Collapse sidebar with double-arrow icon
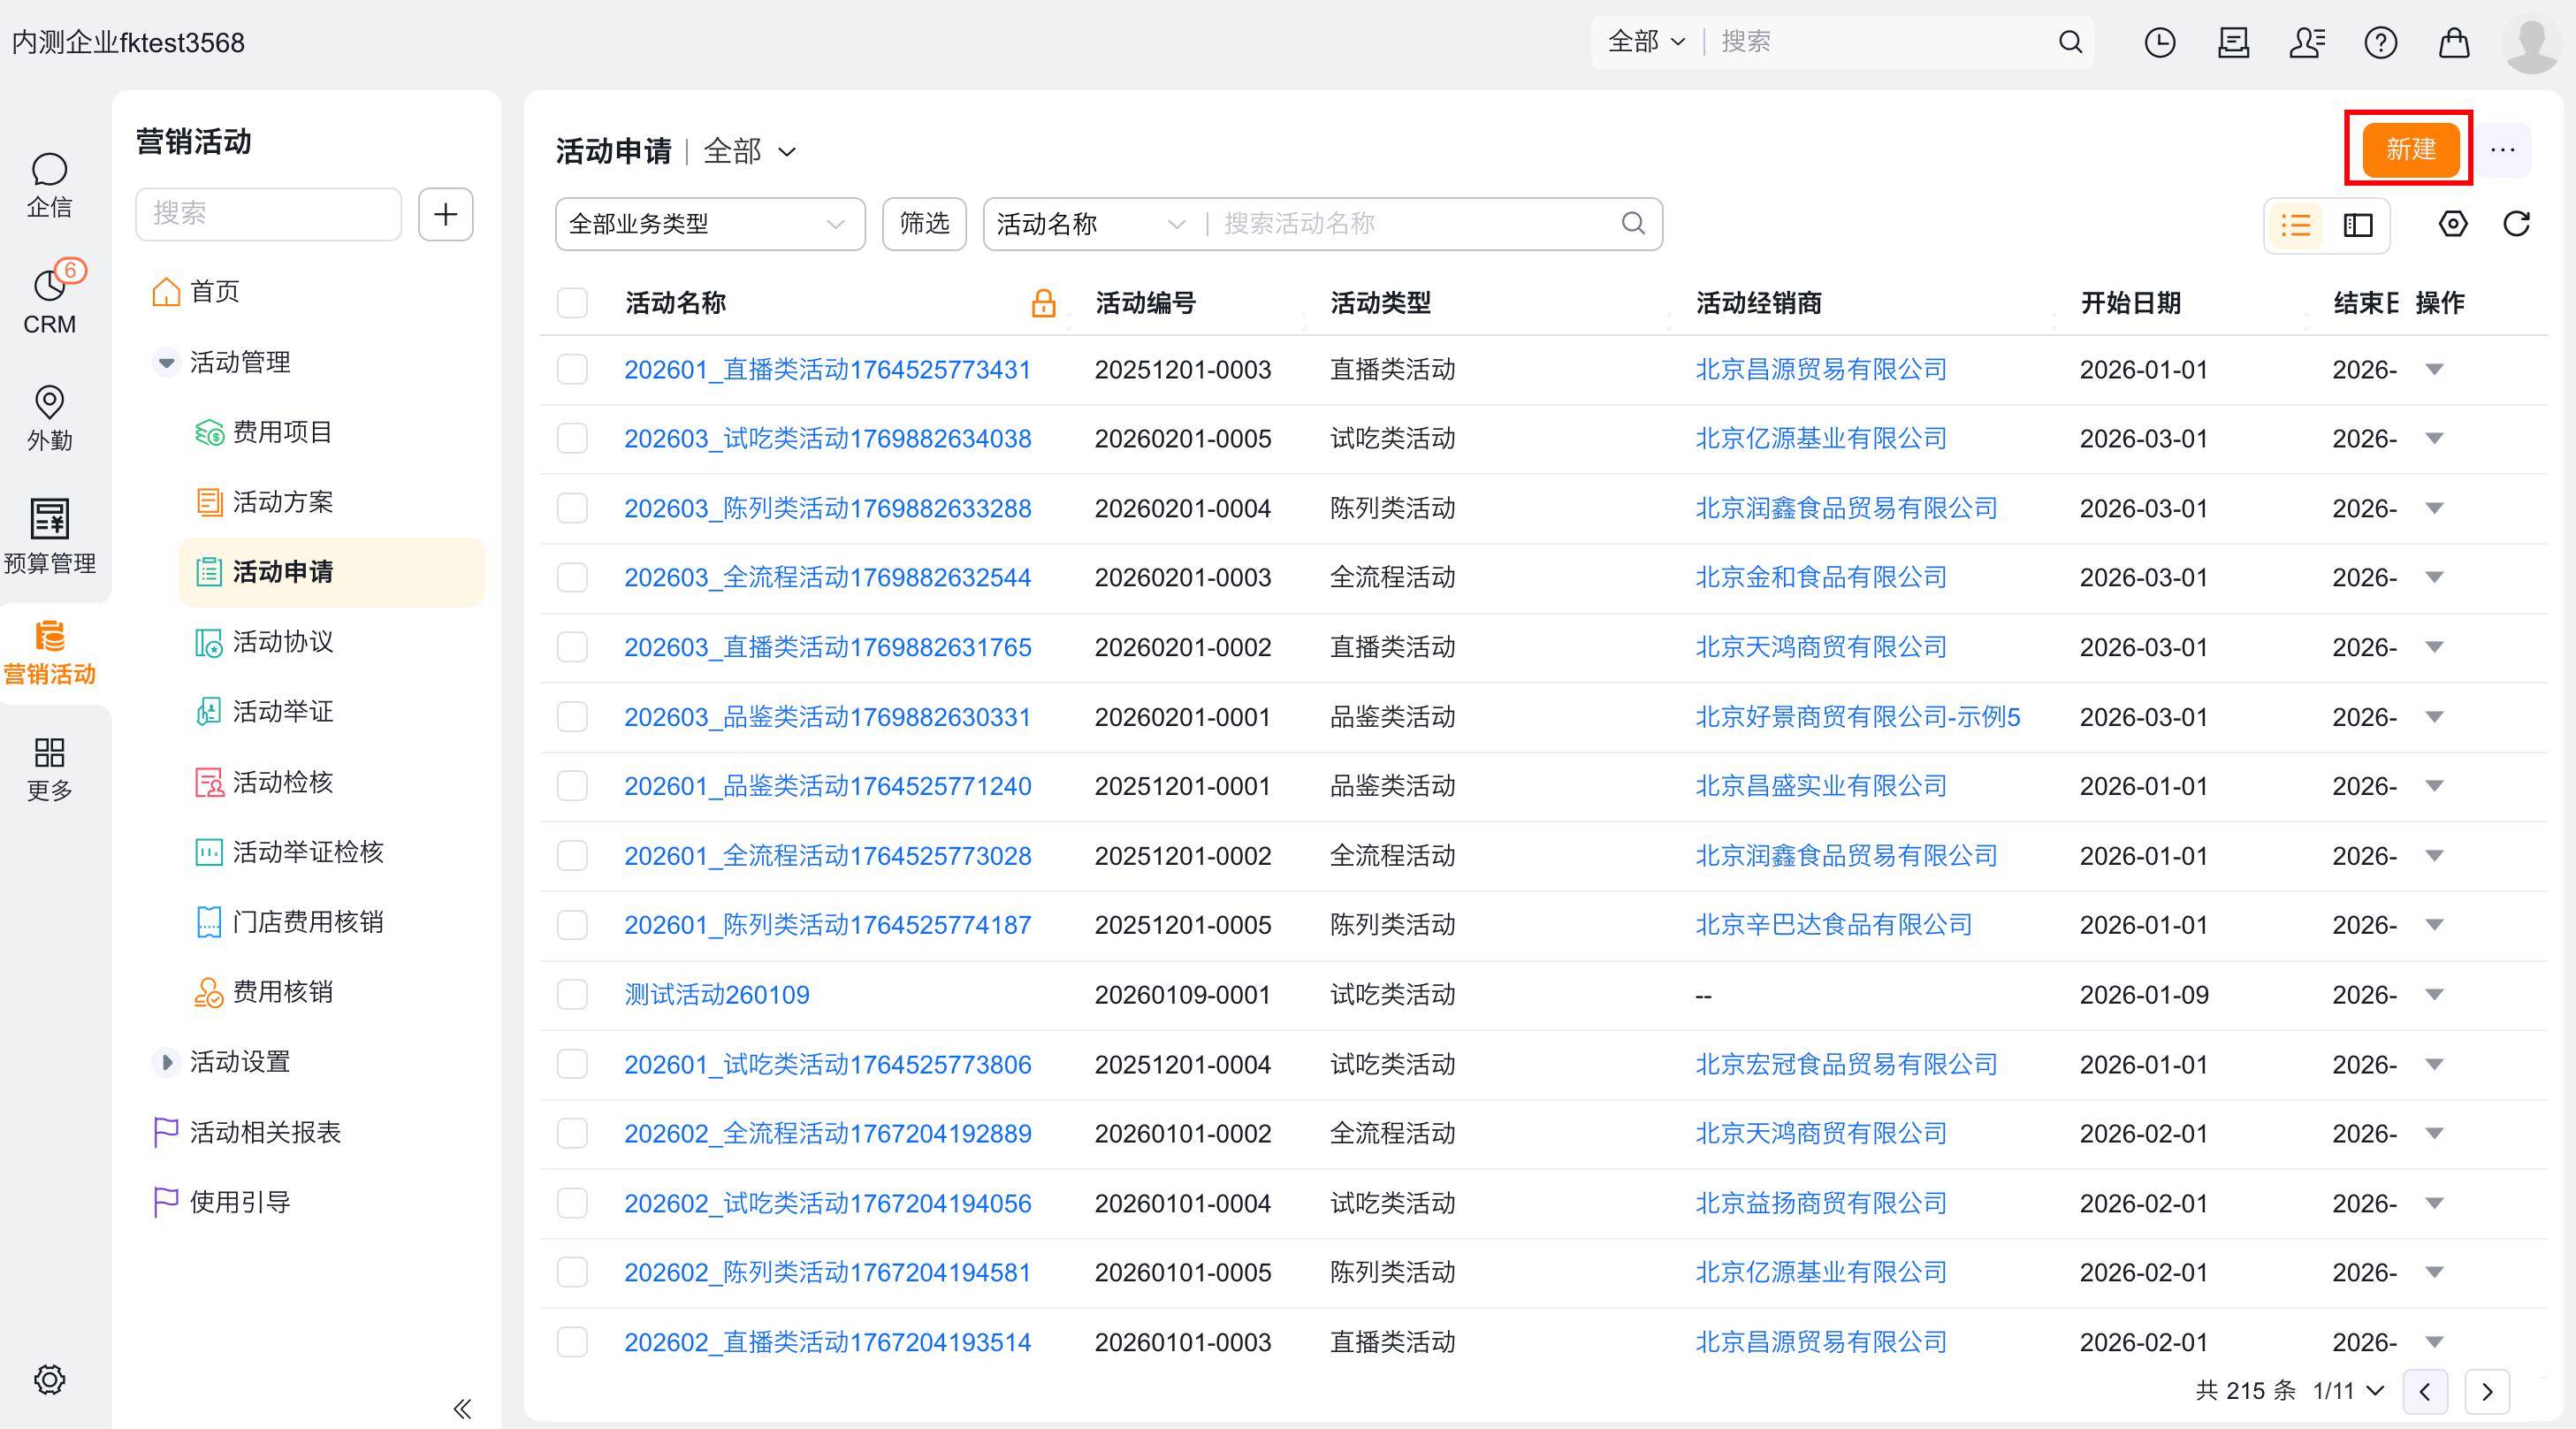2576x1429 pixels. click(x=461, y=1408)
